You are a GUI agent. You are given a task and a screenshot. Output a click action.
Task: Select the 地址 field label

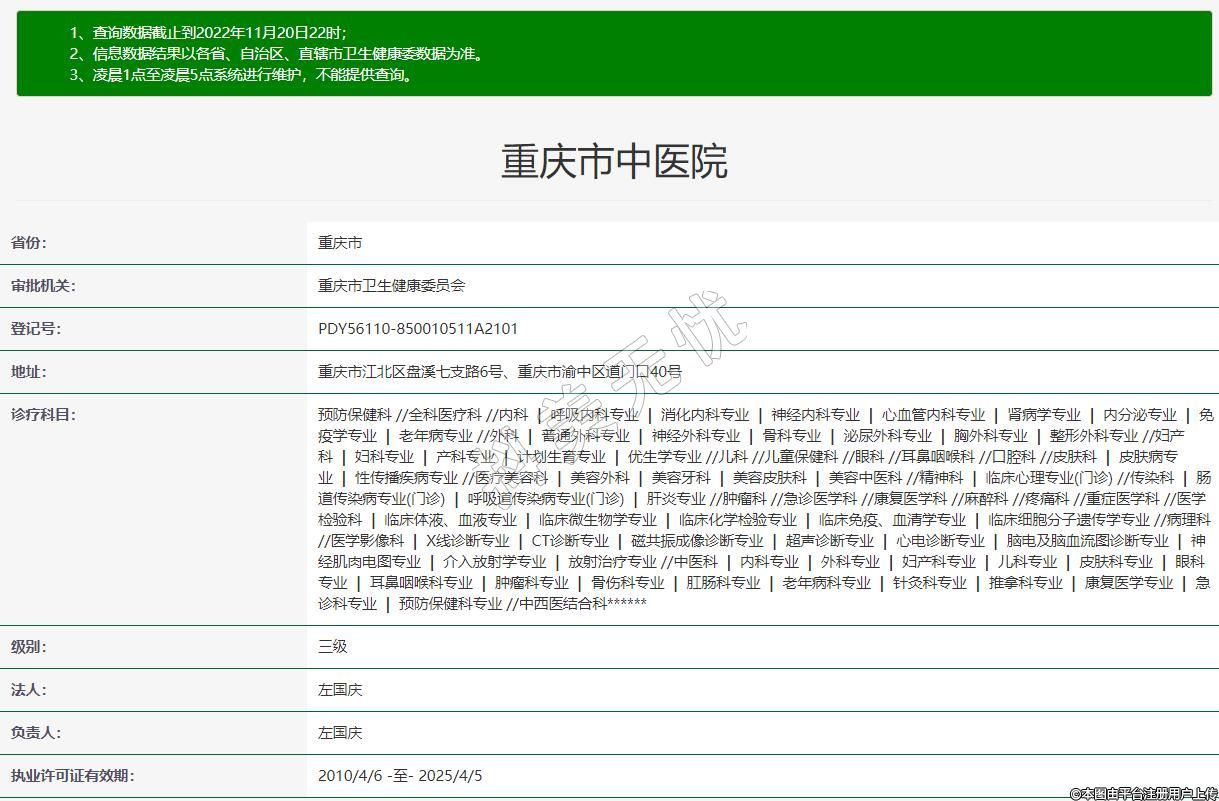(x=29, y=371)
